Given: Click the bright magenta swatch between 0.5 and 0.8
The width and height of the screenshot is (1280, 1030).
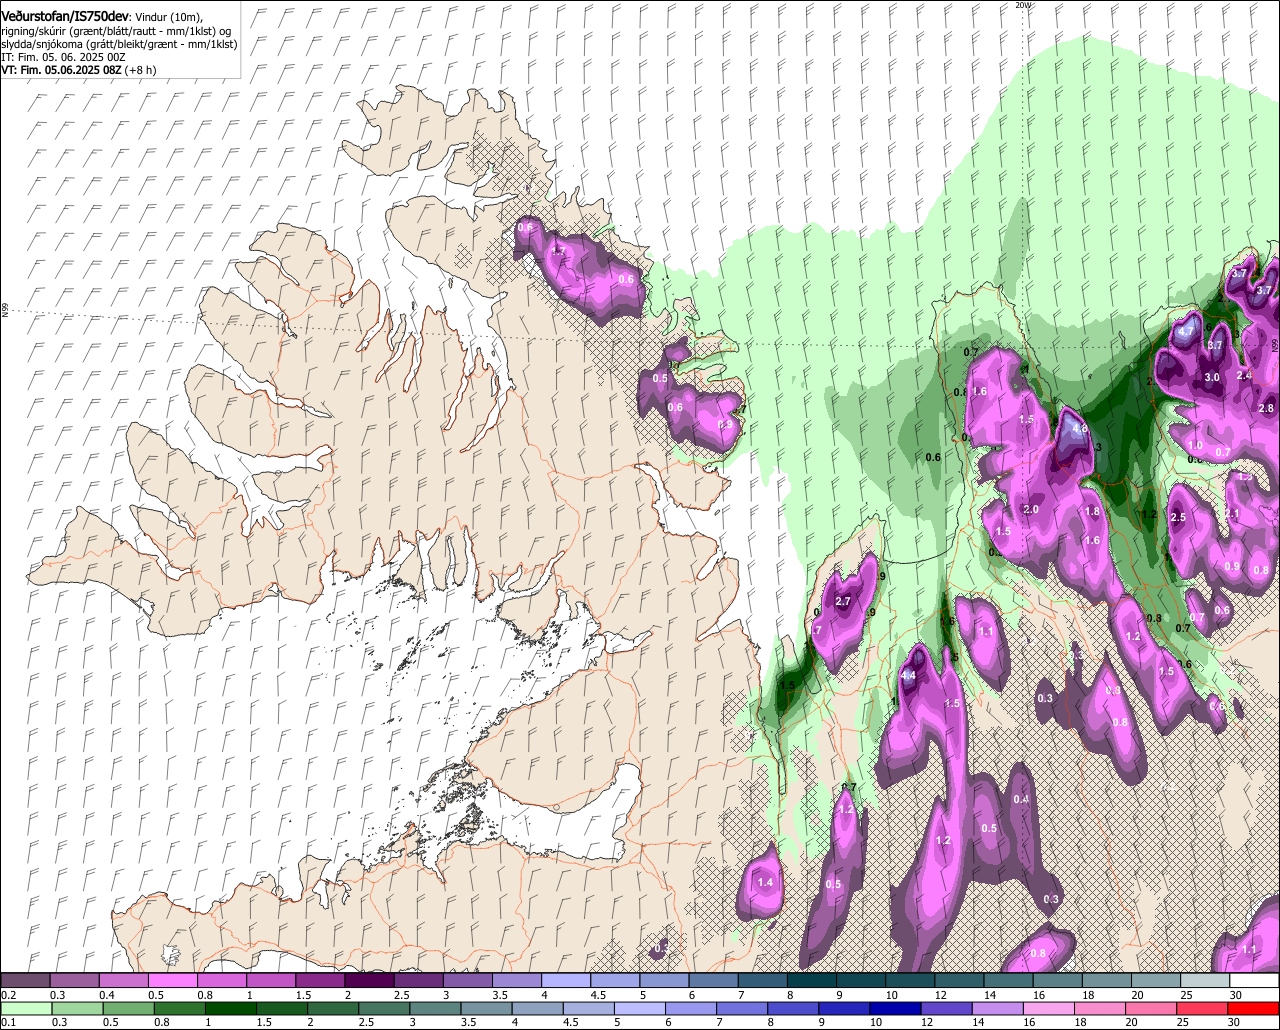Looking at the screenshot, I should 172,981.
